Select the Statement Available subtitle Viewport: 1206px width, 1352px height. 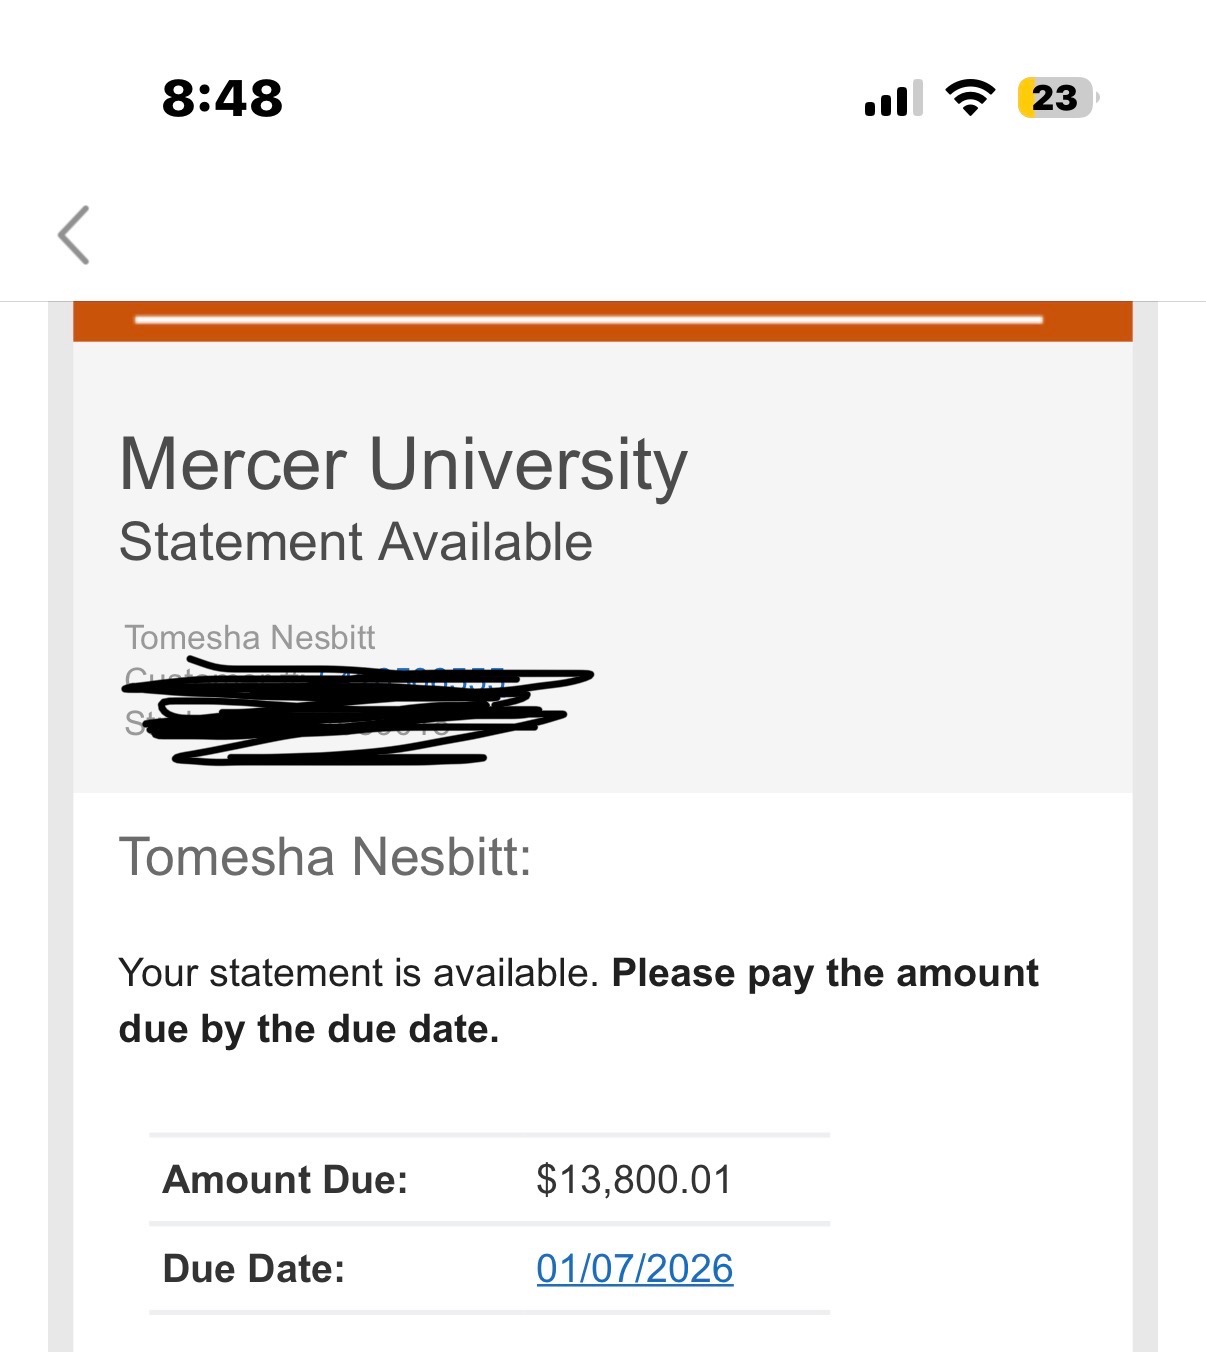click(355, 542)
